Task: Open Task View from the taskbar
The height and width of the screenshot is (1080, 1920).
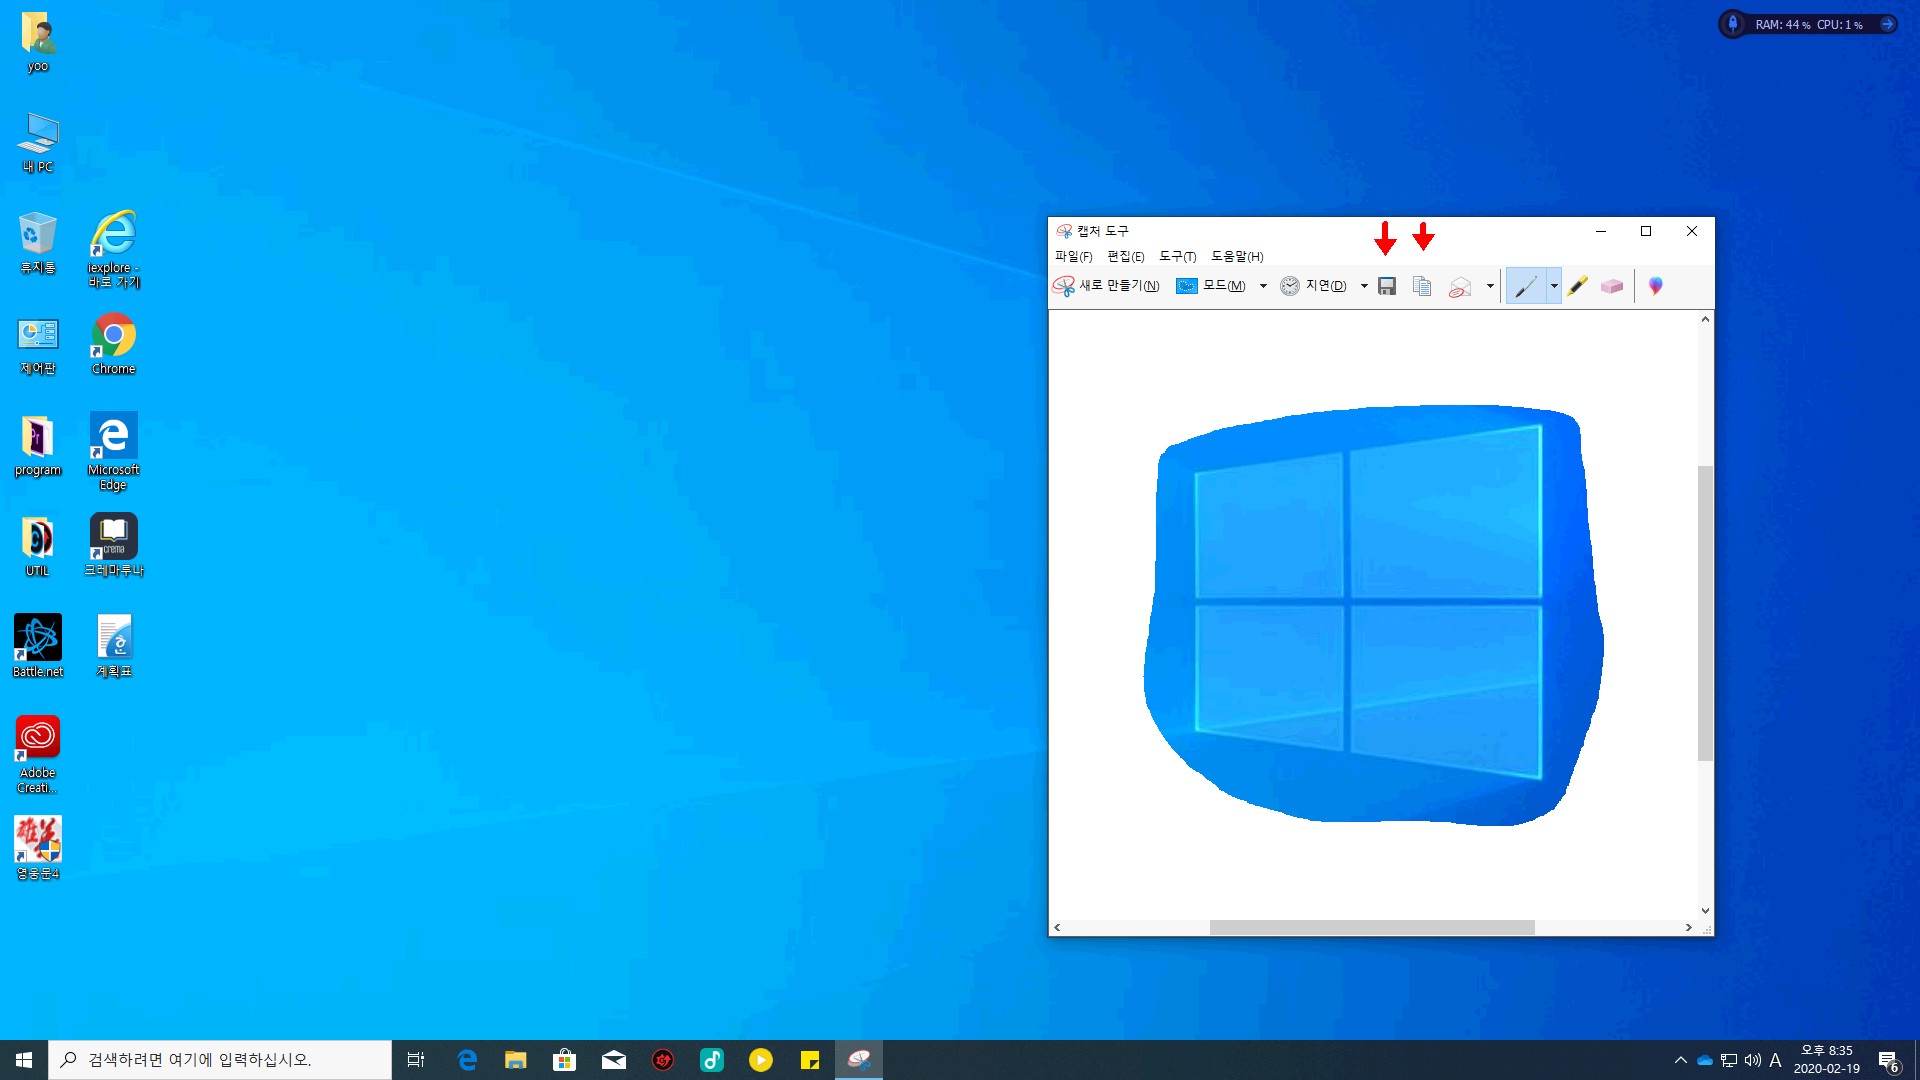Action: pos(416,1060)
